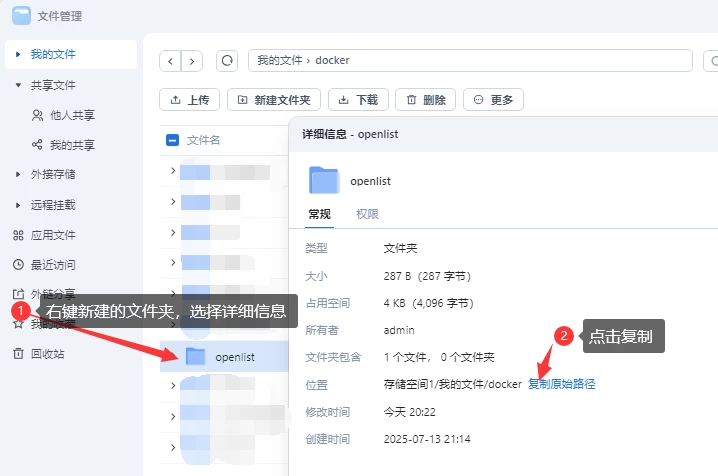Click the refresh icon button
Image resolution: width=718 pixels, height=476 pixels.
pyautogui.click(x=228, y=61)
